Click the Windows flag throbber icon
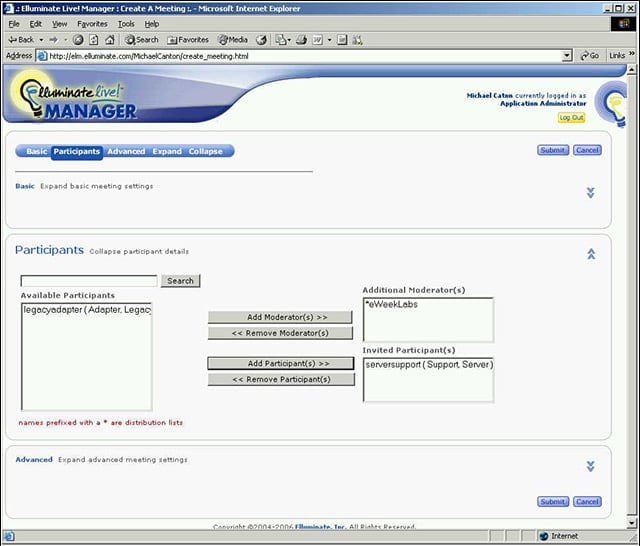Viewport: 640px width, 546px height. point(623,24)
